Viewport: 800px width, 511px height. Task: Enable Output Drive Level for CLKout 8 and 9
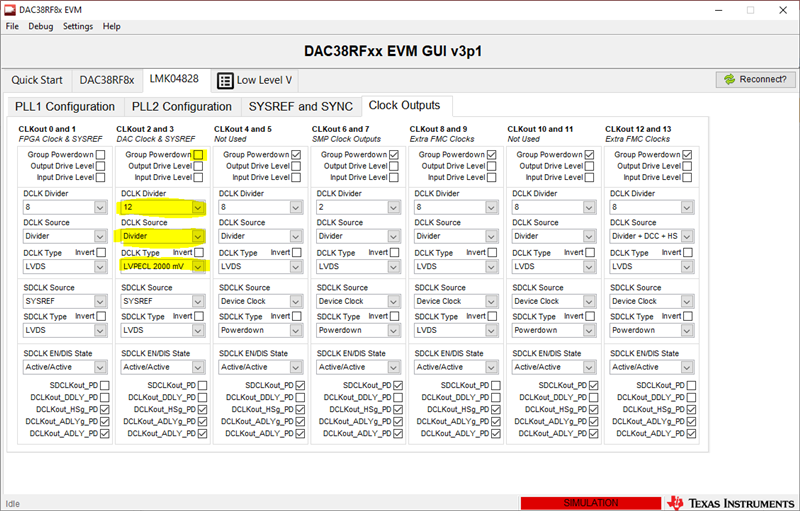[491, 166]
